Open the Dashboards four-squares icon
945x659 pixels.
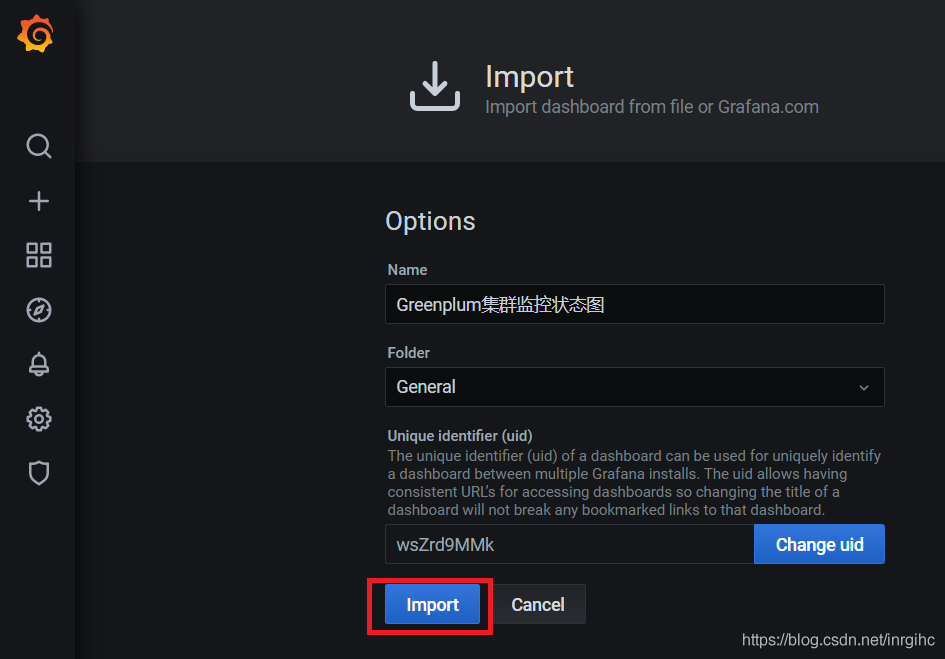click(x=38, y=255)
